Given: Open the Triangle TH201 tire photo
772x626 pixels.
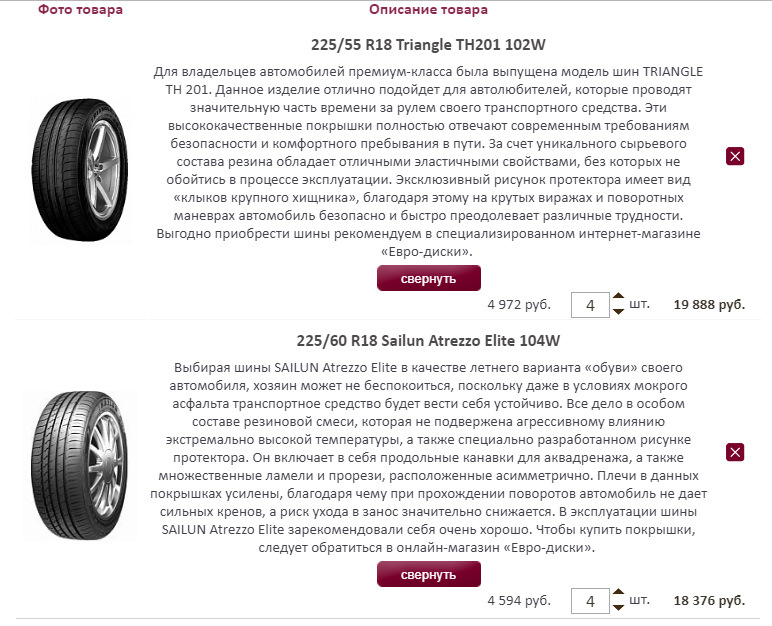Looking at the screenshot, I should click(x=79, y=170).
